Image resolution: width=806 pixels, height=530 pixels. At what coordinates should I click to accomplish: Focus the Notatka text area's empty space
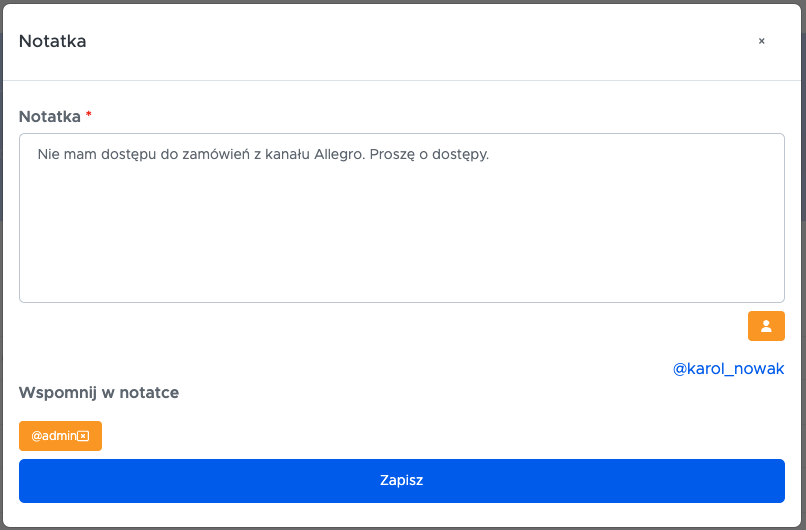(x=400, y=240)
